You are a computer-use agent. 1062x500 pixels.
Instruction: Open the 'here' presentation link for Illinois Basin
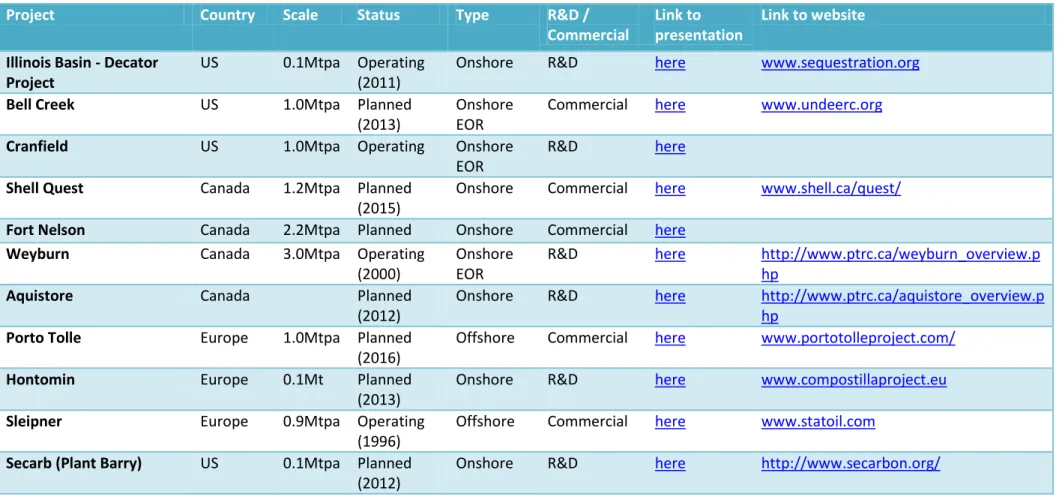670,63
